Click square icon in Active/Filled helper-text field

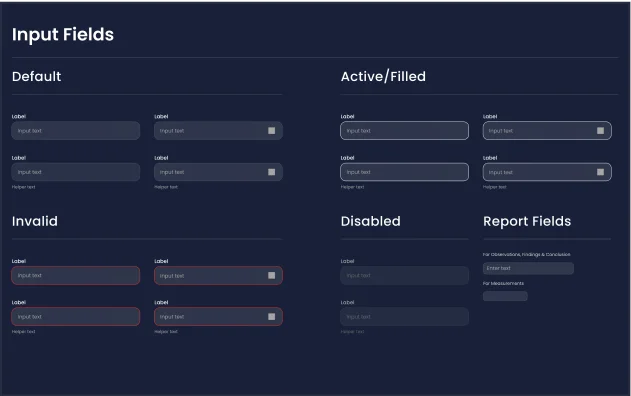[x=600, y=172]
